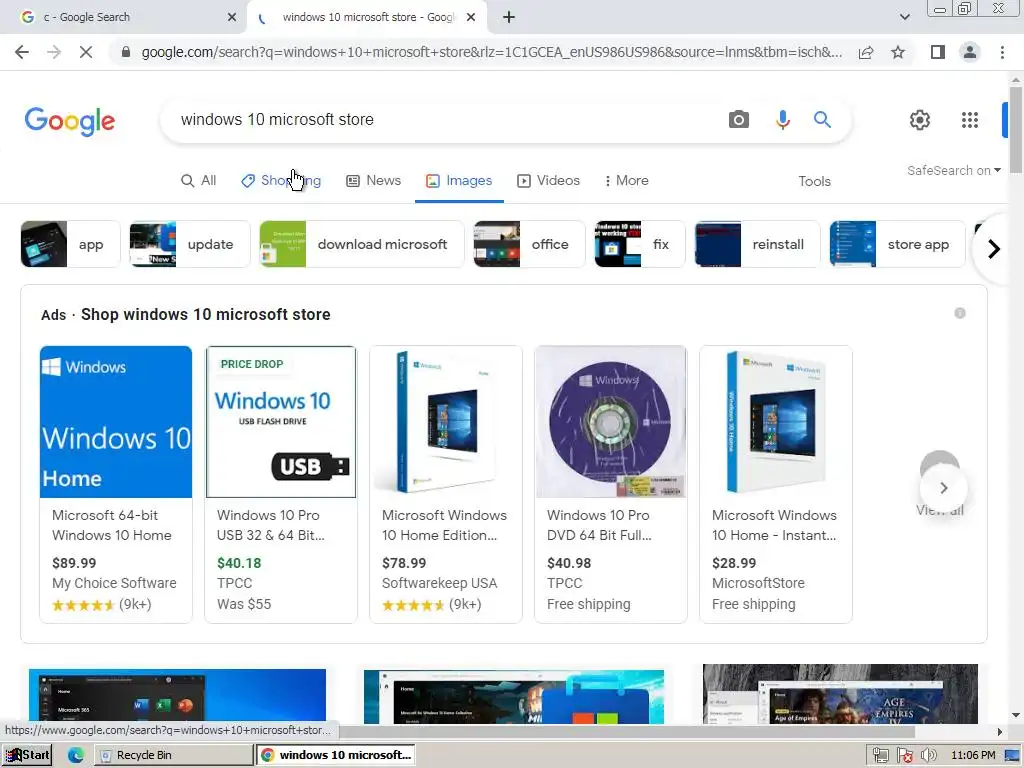Close the 'c - Google Search' tab
The height and width of the screenshot is (768, 1024).
tap(232, 18)
